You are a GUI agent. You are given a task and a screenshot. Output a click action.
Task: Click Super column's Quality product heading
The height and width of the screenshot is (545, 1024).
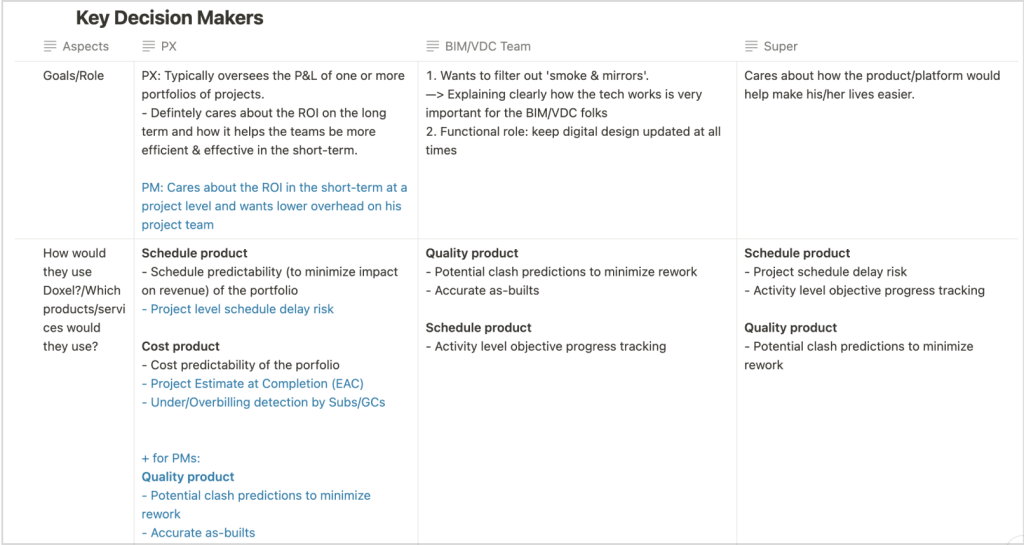(790, 328)
